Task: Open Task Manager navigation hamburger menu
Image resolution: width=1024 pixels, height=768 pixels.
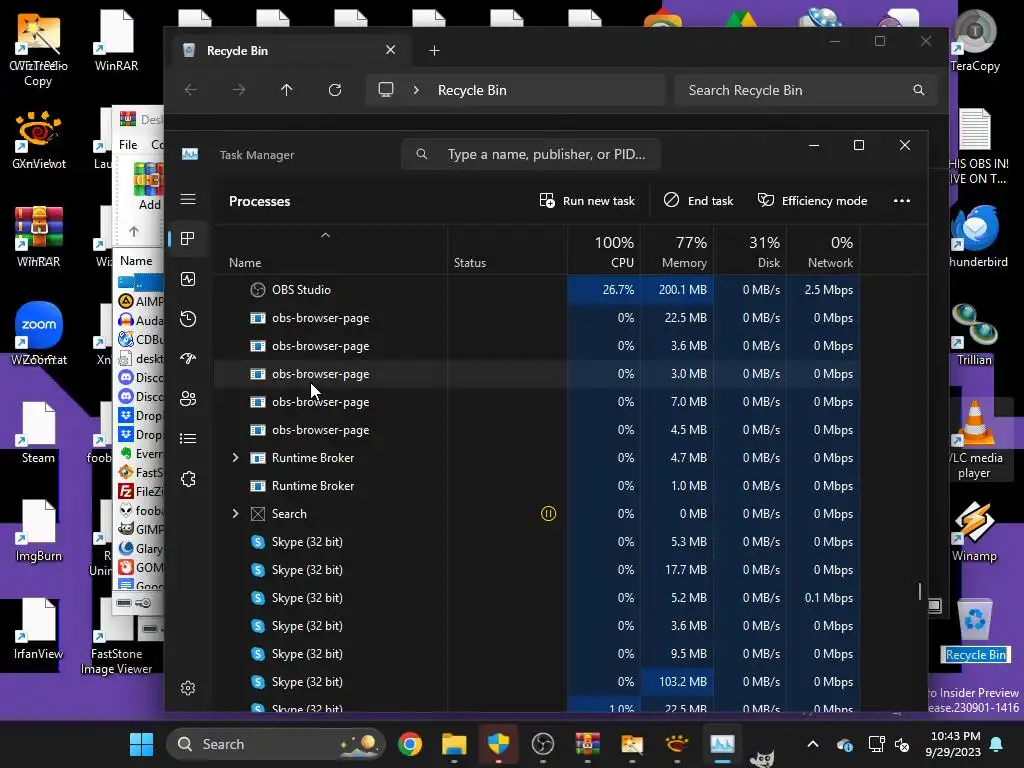Action: click(188, 199)
